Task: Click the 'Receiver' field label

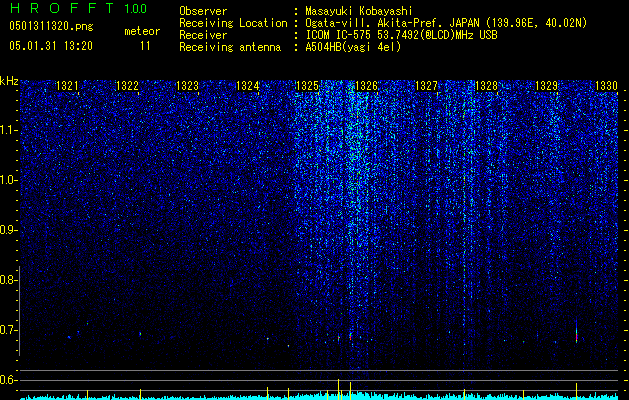Action: pyautogui.click(x=203, y=35)
